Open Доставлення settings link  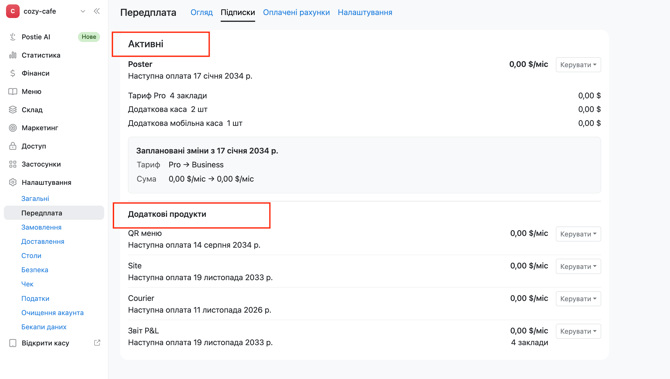coord(43,241)
